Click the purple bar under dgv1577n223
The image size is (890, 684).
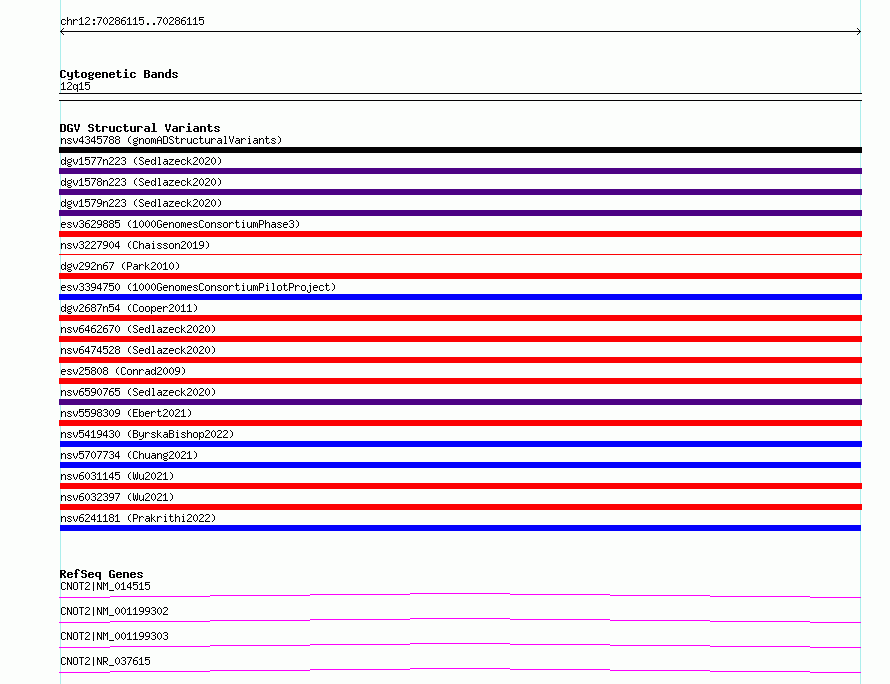pos(460,171)
